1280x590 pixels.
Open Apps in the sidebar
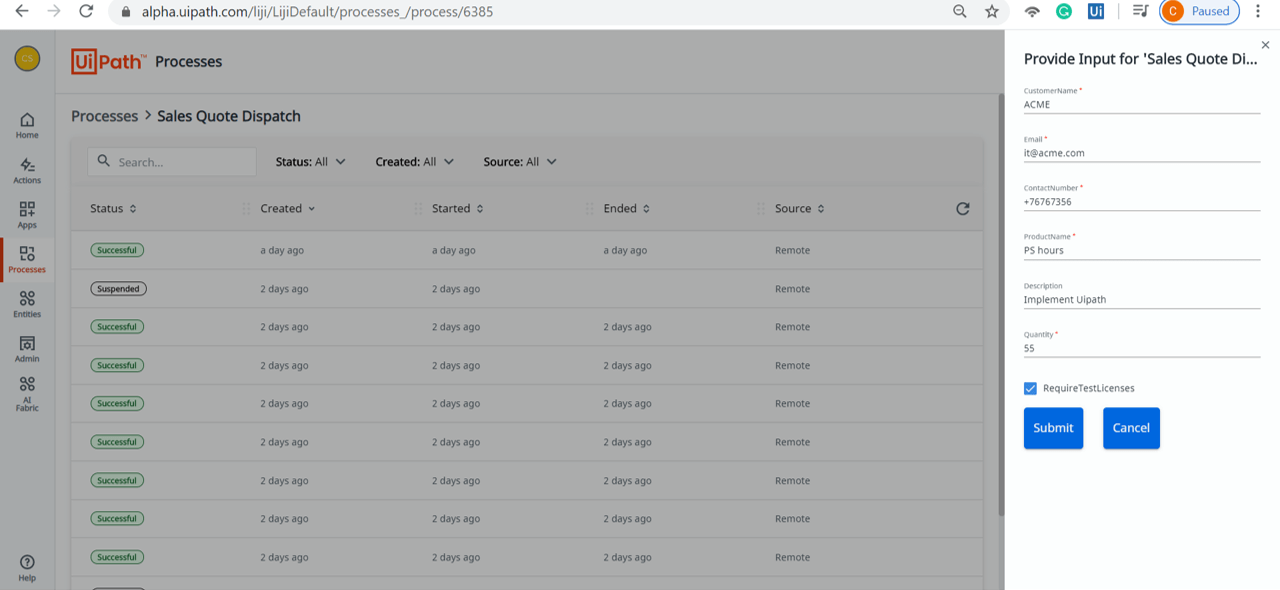[27, 215]
